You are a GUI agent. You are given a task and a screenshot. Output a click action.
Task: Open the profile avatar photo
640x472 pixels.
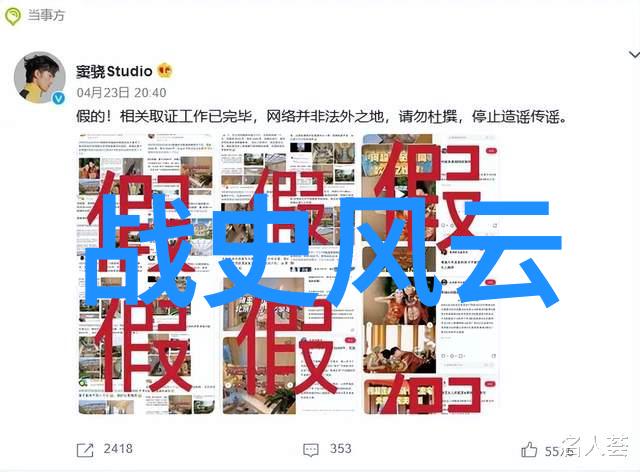[x=40, y=77]
